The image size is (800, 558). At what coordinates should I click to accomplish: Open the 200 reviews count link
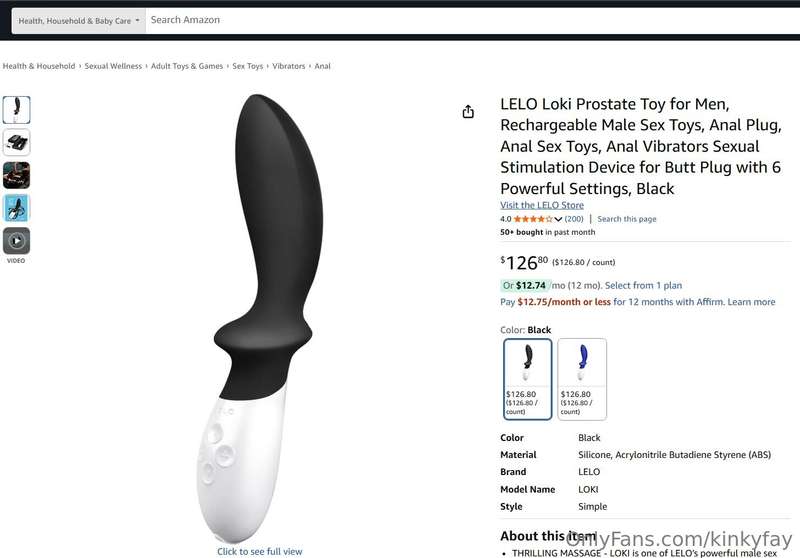[x=574, y=219]
